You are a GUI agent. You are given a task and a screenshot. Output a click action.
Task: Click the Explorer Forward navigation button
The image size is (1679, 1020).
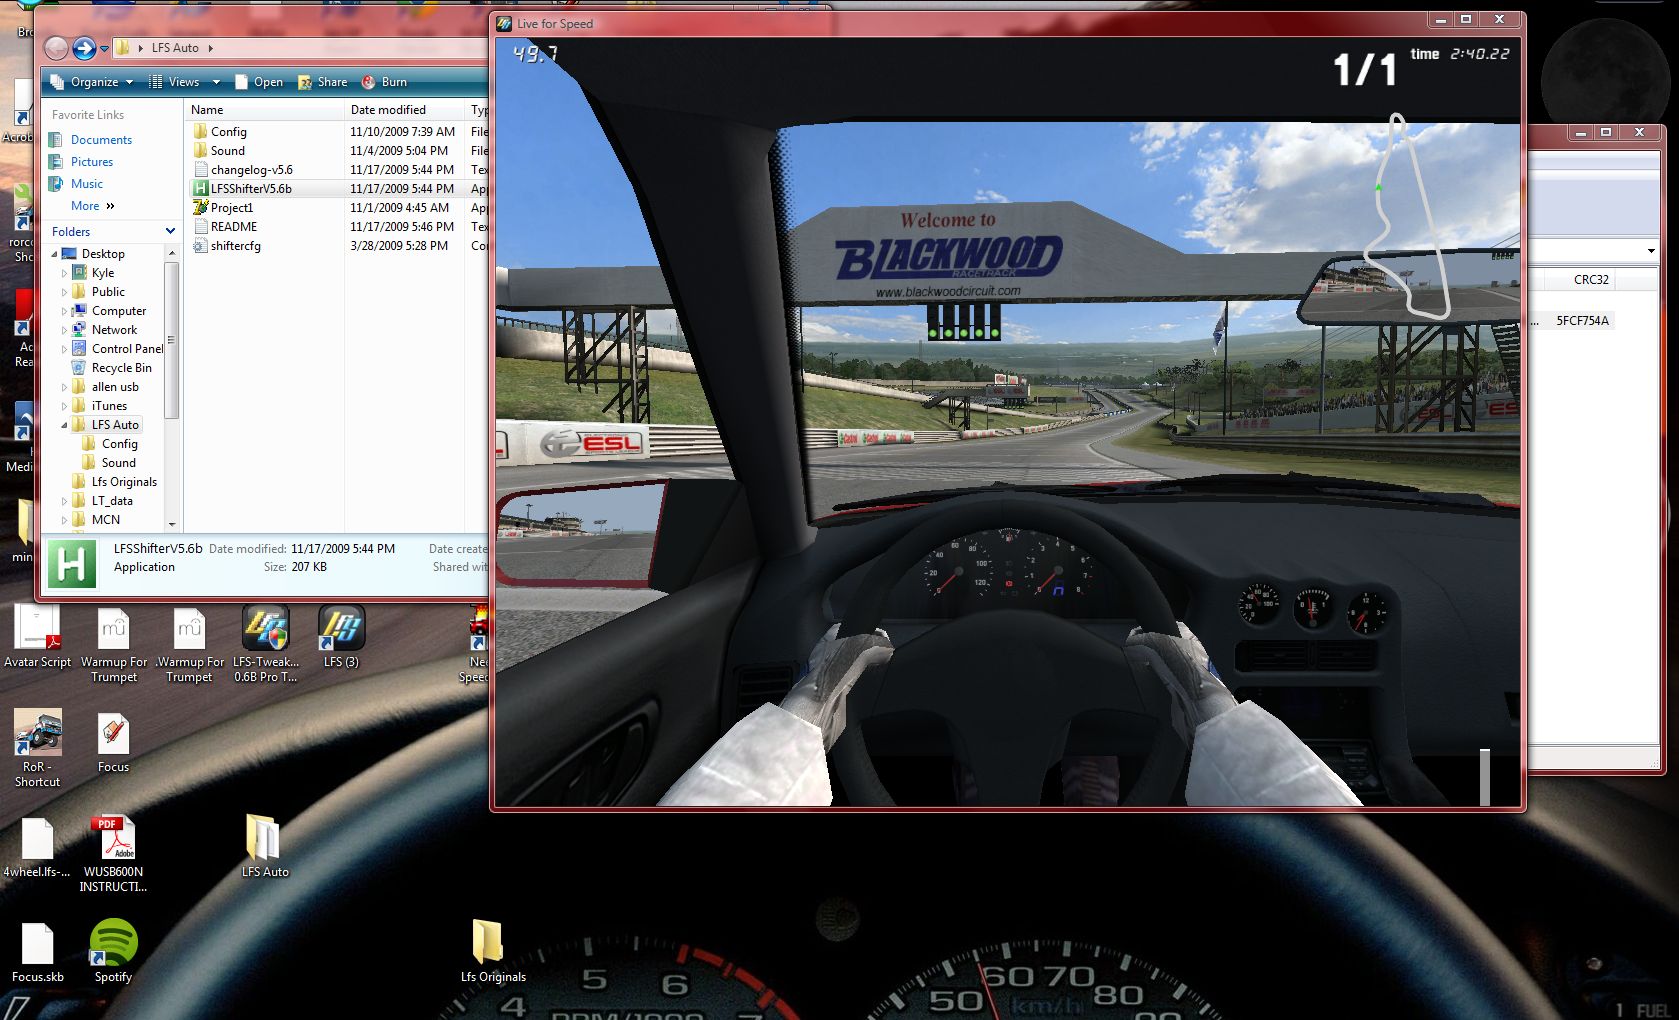84,48
